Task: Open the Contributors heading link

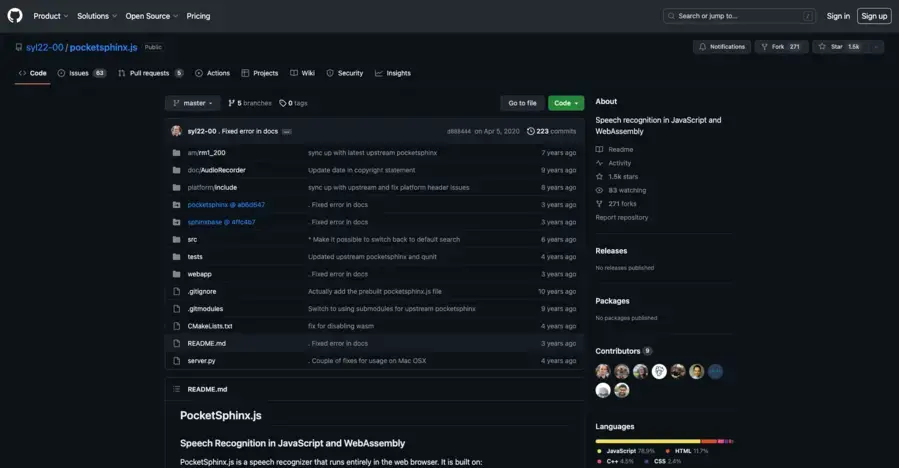Action: 623,351
